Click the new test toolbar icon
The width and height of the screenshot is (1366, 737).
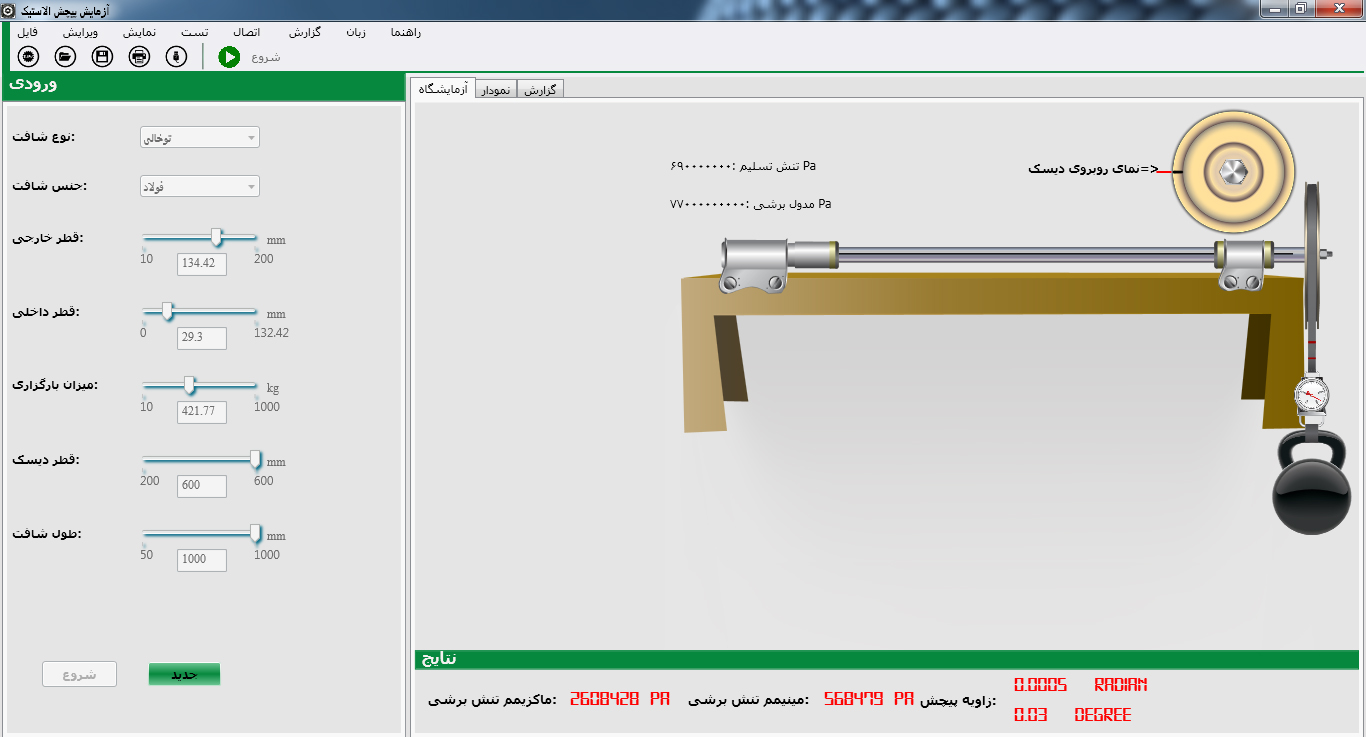tap(28, 56)
